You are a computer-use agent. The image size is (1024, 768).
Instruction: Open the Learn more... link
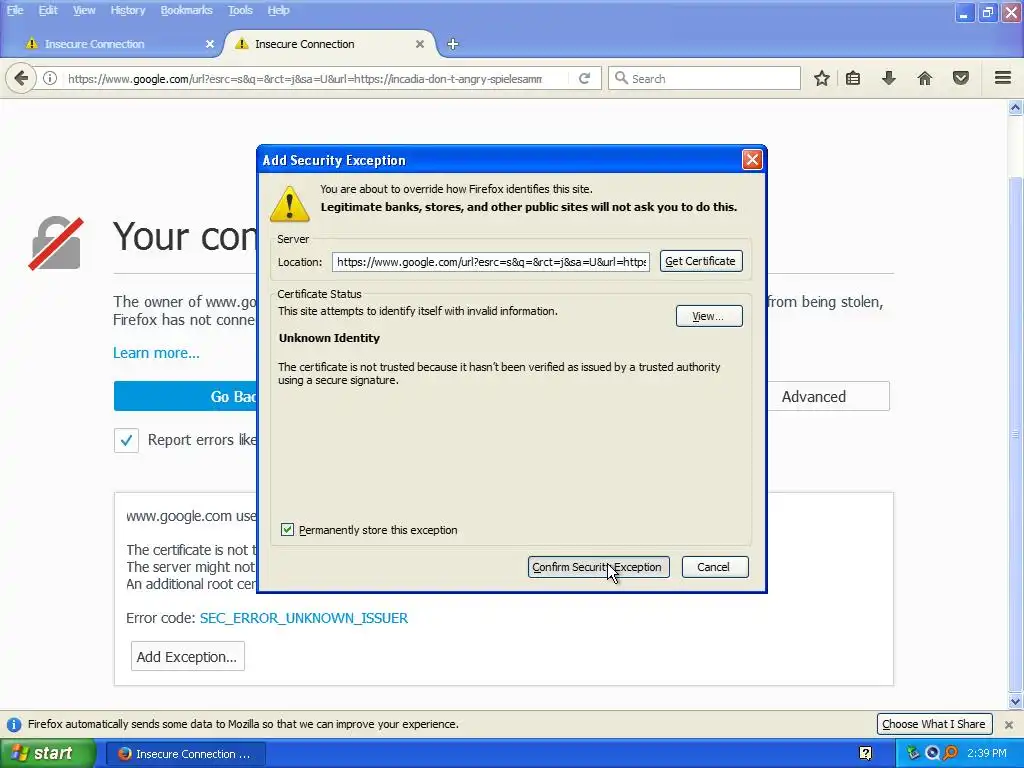pyautogui.click(x=156, y=353)
